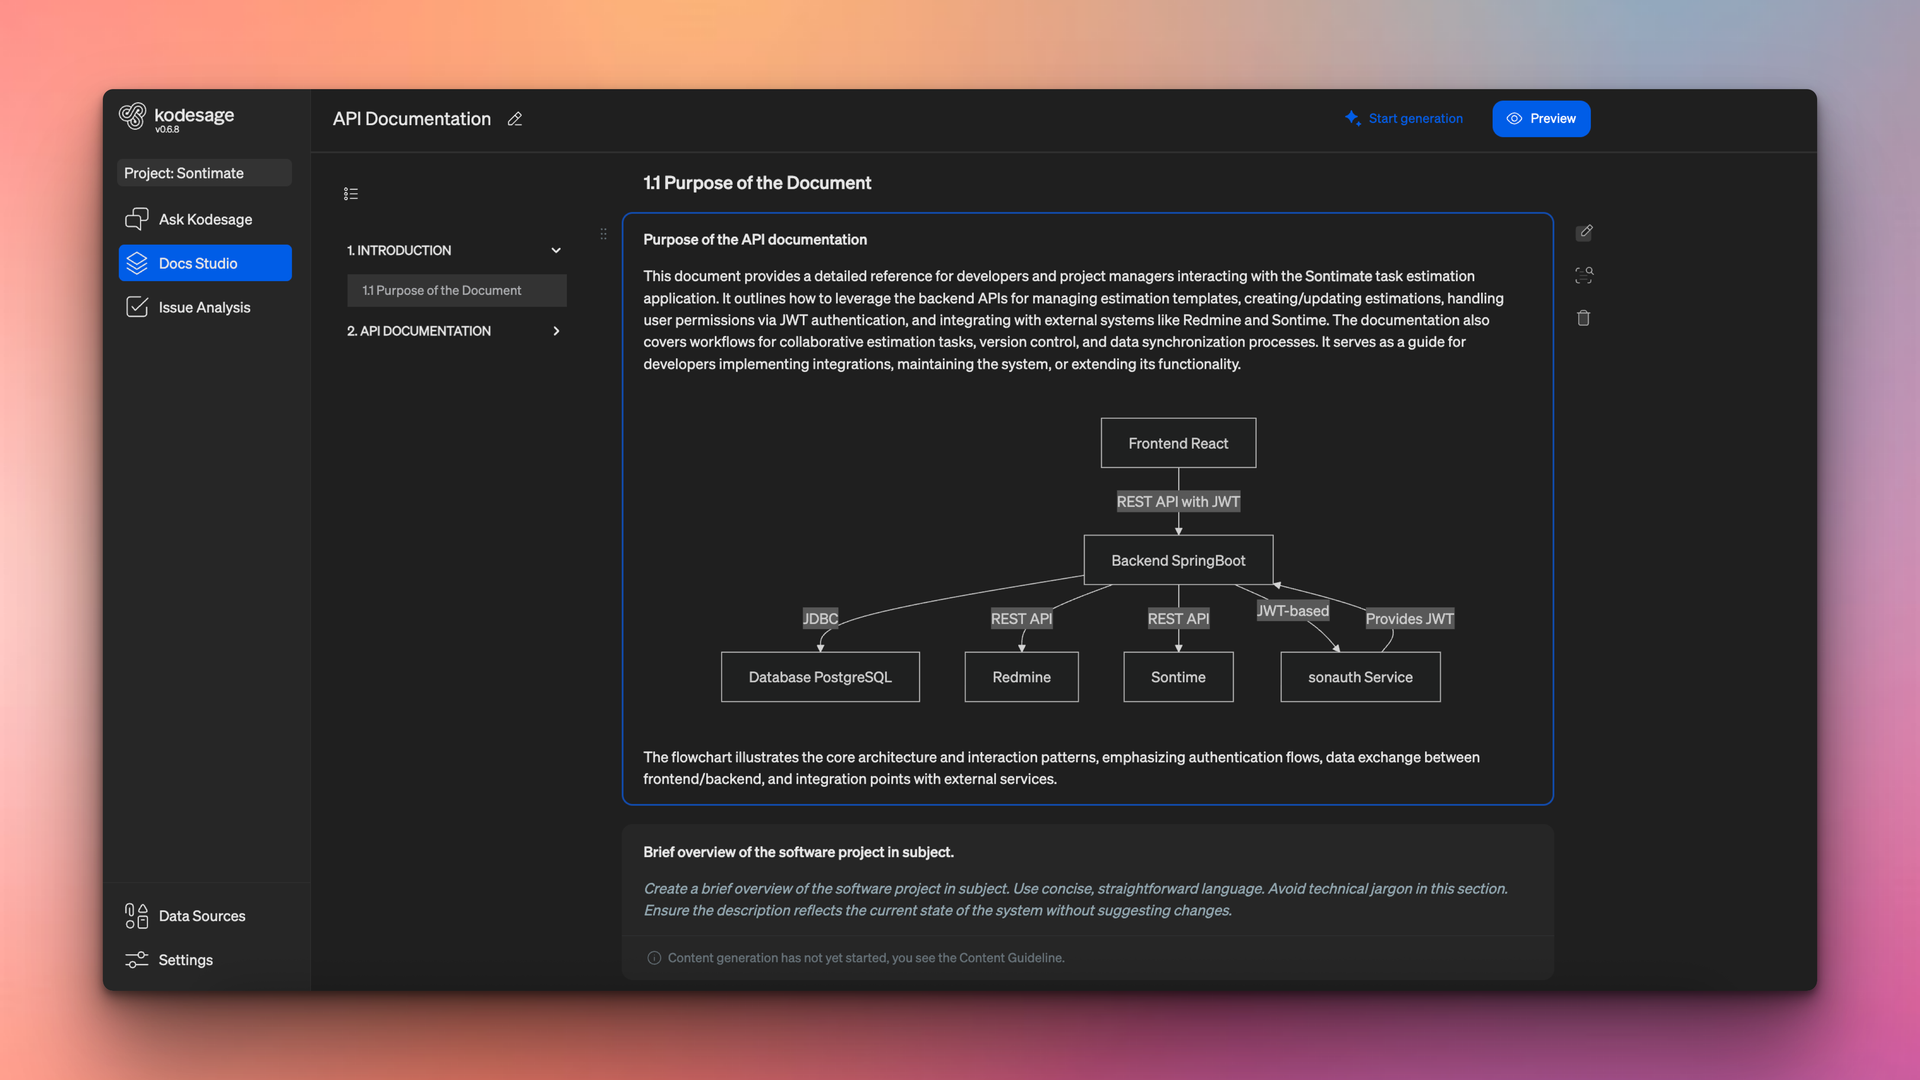The image size is (1920, 1080).
Task: Rename the document using the pencil icon
Action: pyautogui.click(x=515, y=119)
